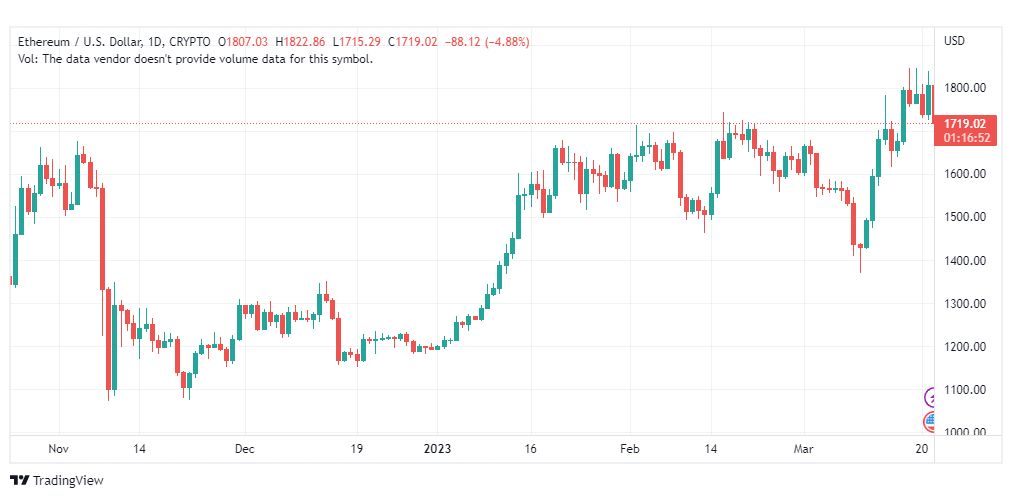1012x498 pixels.
Task: Click the Mar label on time axis
Action: coord(804,448)
